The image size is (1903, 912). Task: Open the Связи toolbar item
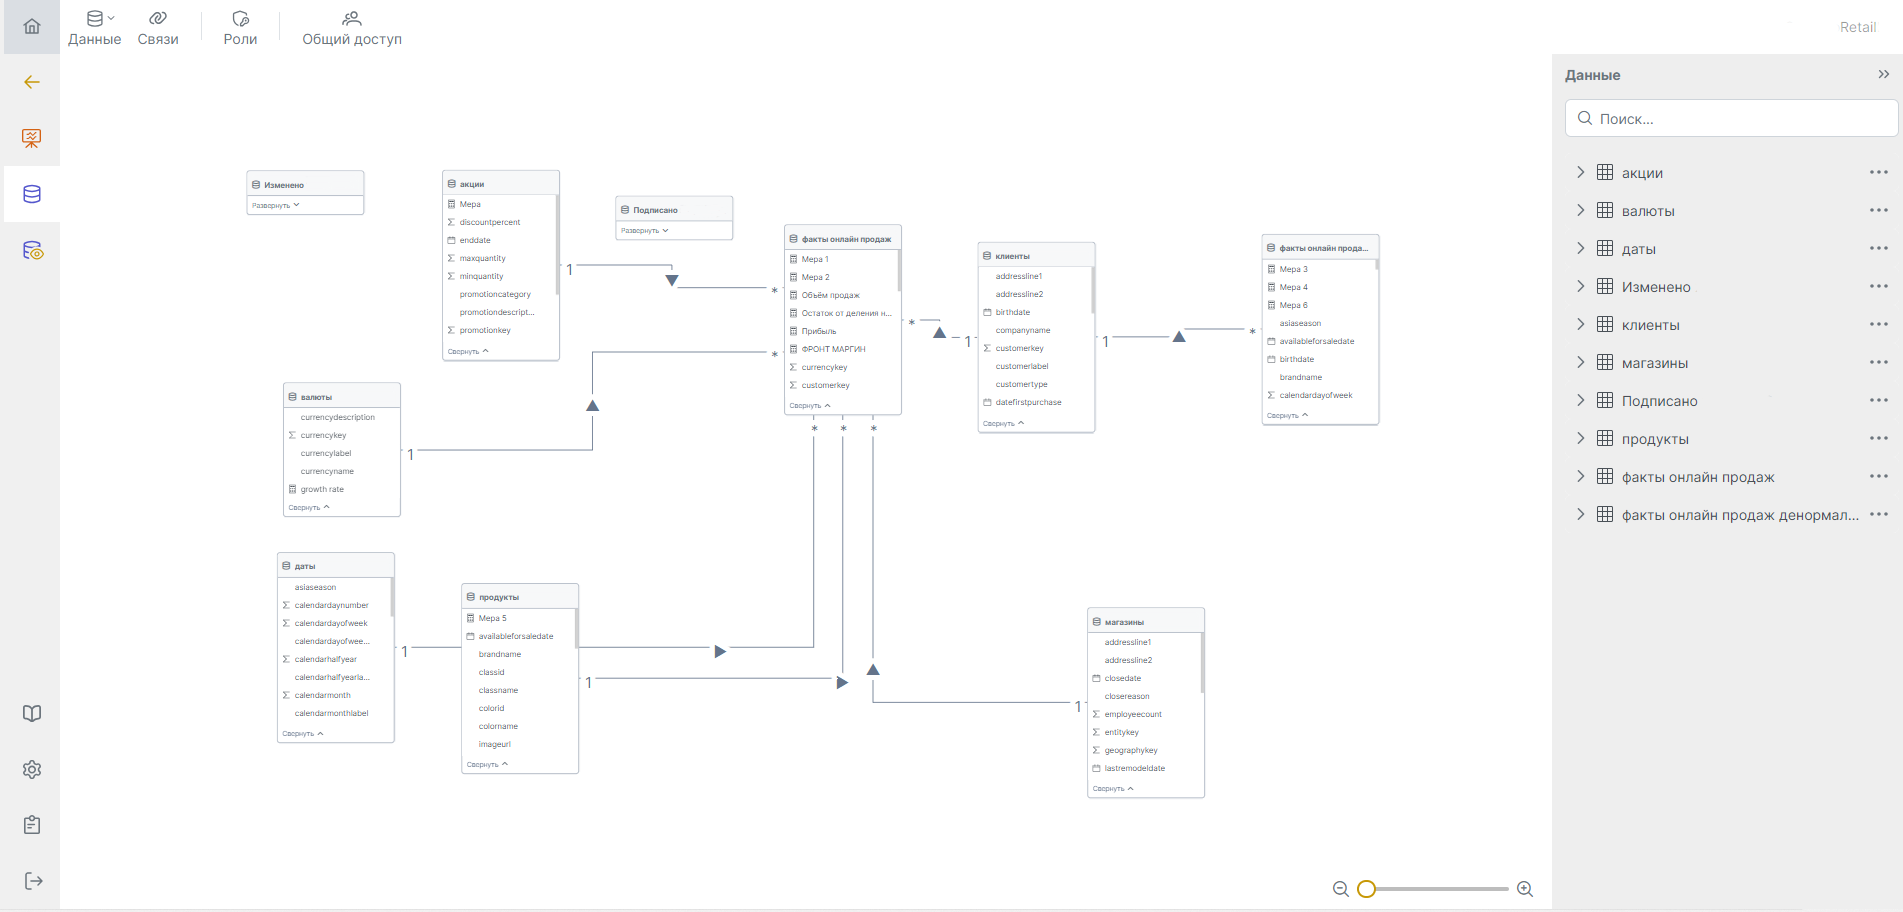click(158, 28)
